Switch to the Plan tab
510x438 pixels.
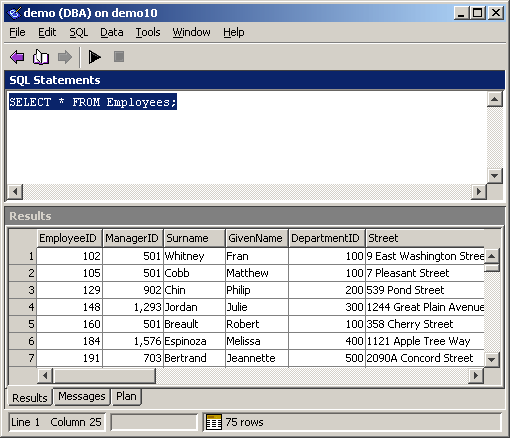[126, 396]
